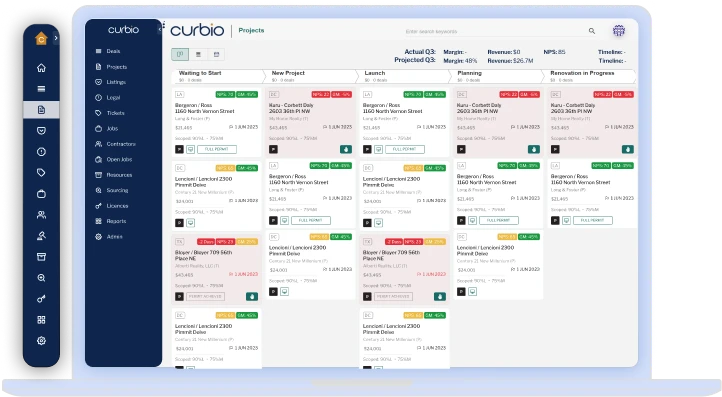Click the magnifier search icon in the header
Image resolution: width=722 pixels, height=397 pixels.
(592, 31)
